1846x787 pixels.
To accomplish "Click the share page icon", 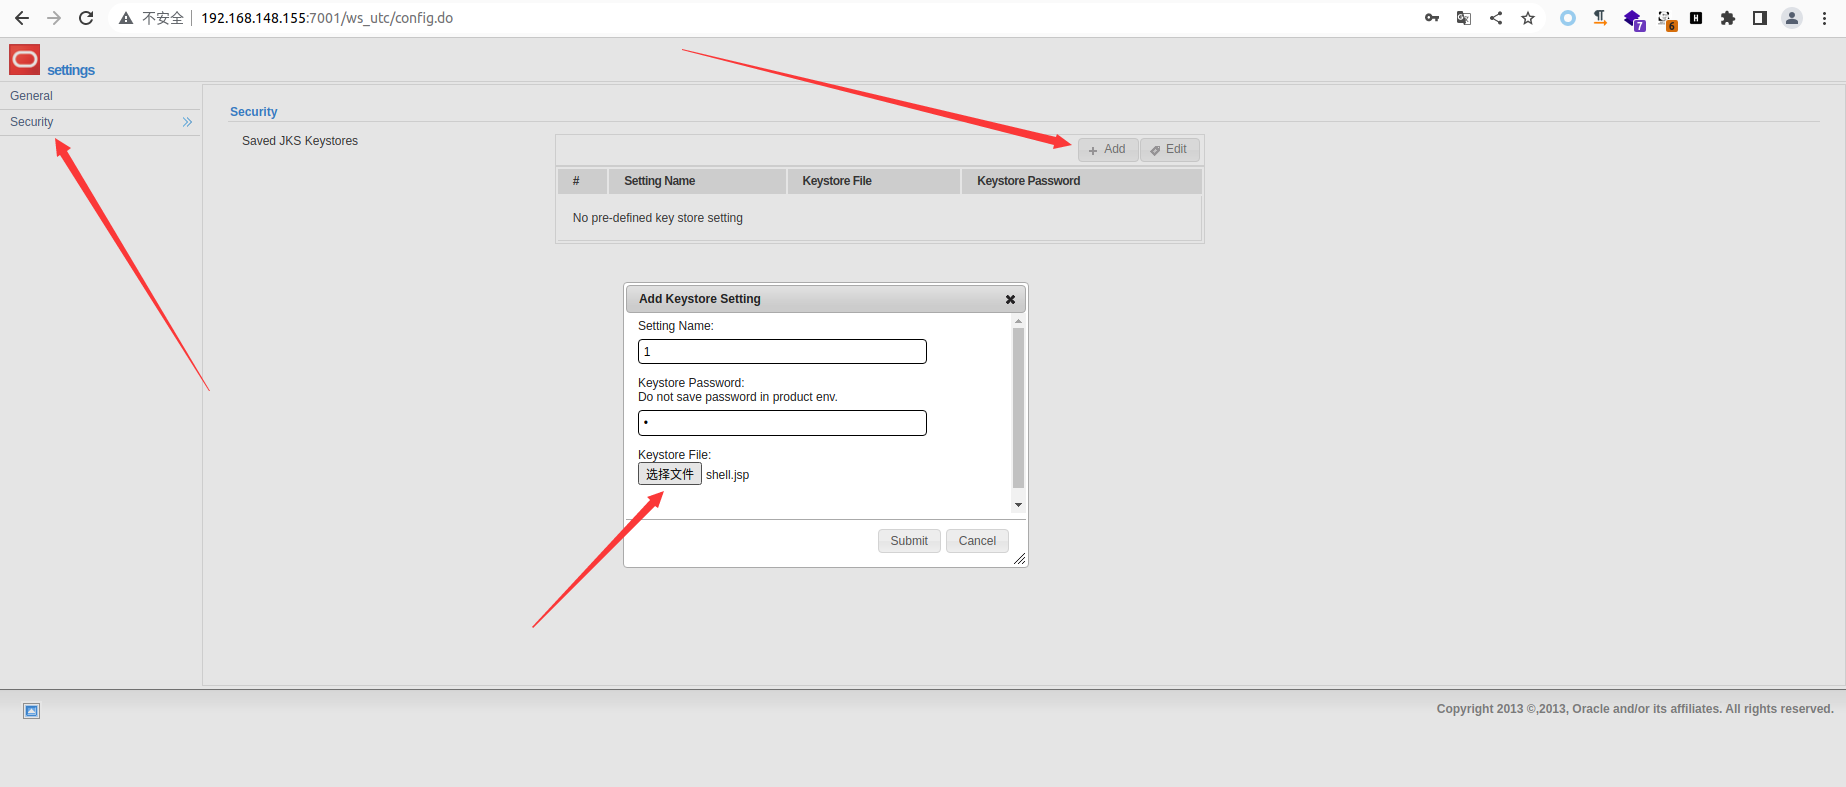I will [x=1496, y=18].
